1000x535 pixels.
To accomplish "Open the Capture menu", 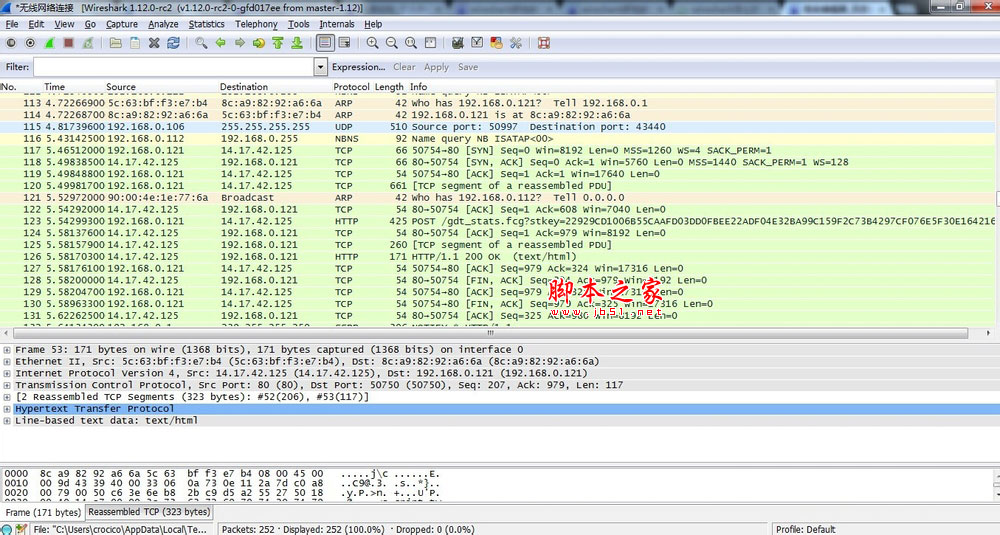I will (x=122, y=24).
